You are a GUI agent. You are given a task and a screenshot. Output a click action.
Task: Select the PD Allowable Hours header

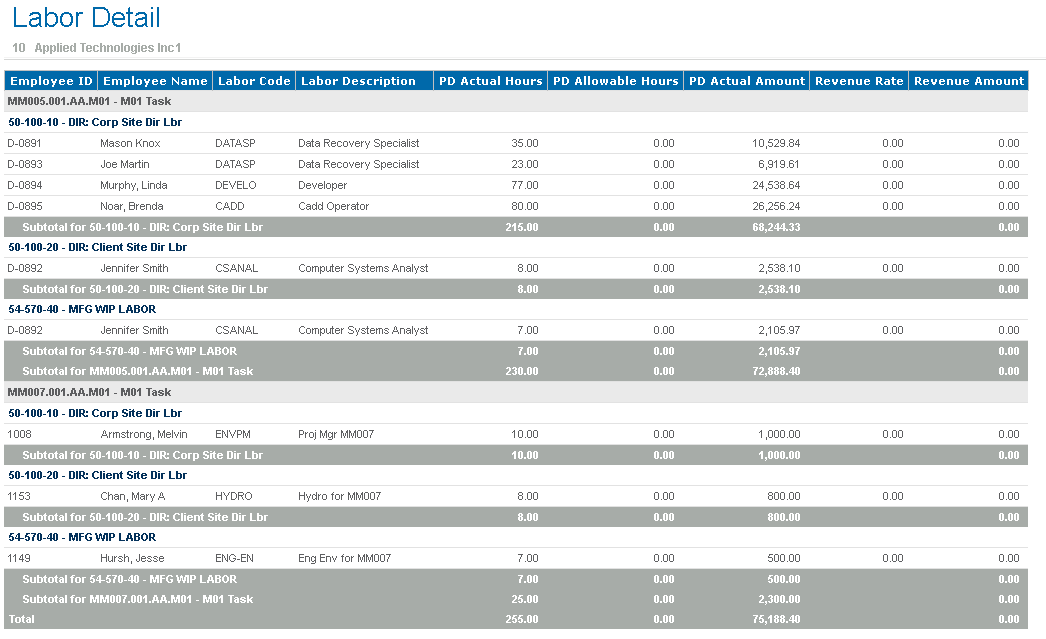click(615, 81)
